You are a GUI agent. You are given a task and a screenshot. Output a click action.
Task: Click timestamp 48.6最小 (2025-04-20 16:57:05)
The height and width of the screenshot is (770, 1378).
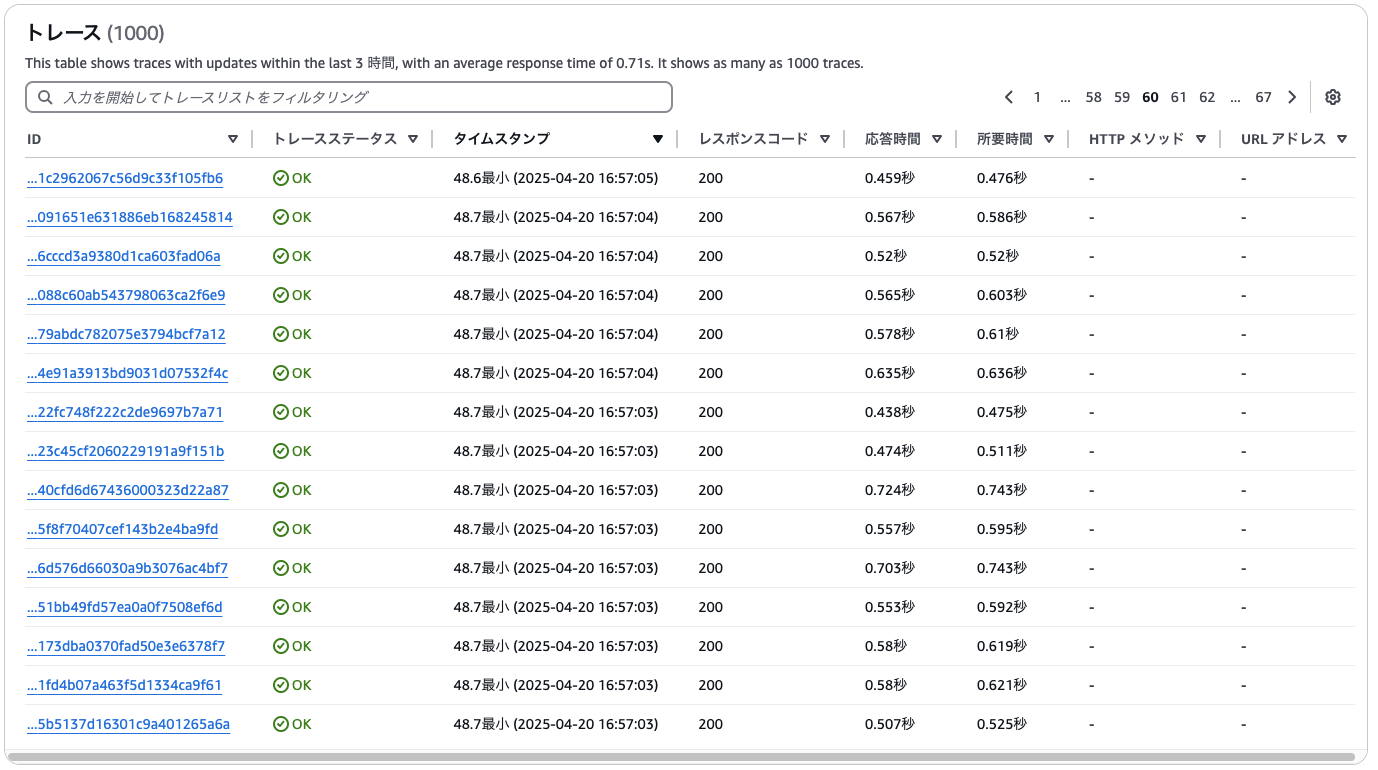point(556,178)
